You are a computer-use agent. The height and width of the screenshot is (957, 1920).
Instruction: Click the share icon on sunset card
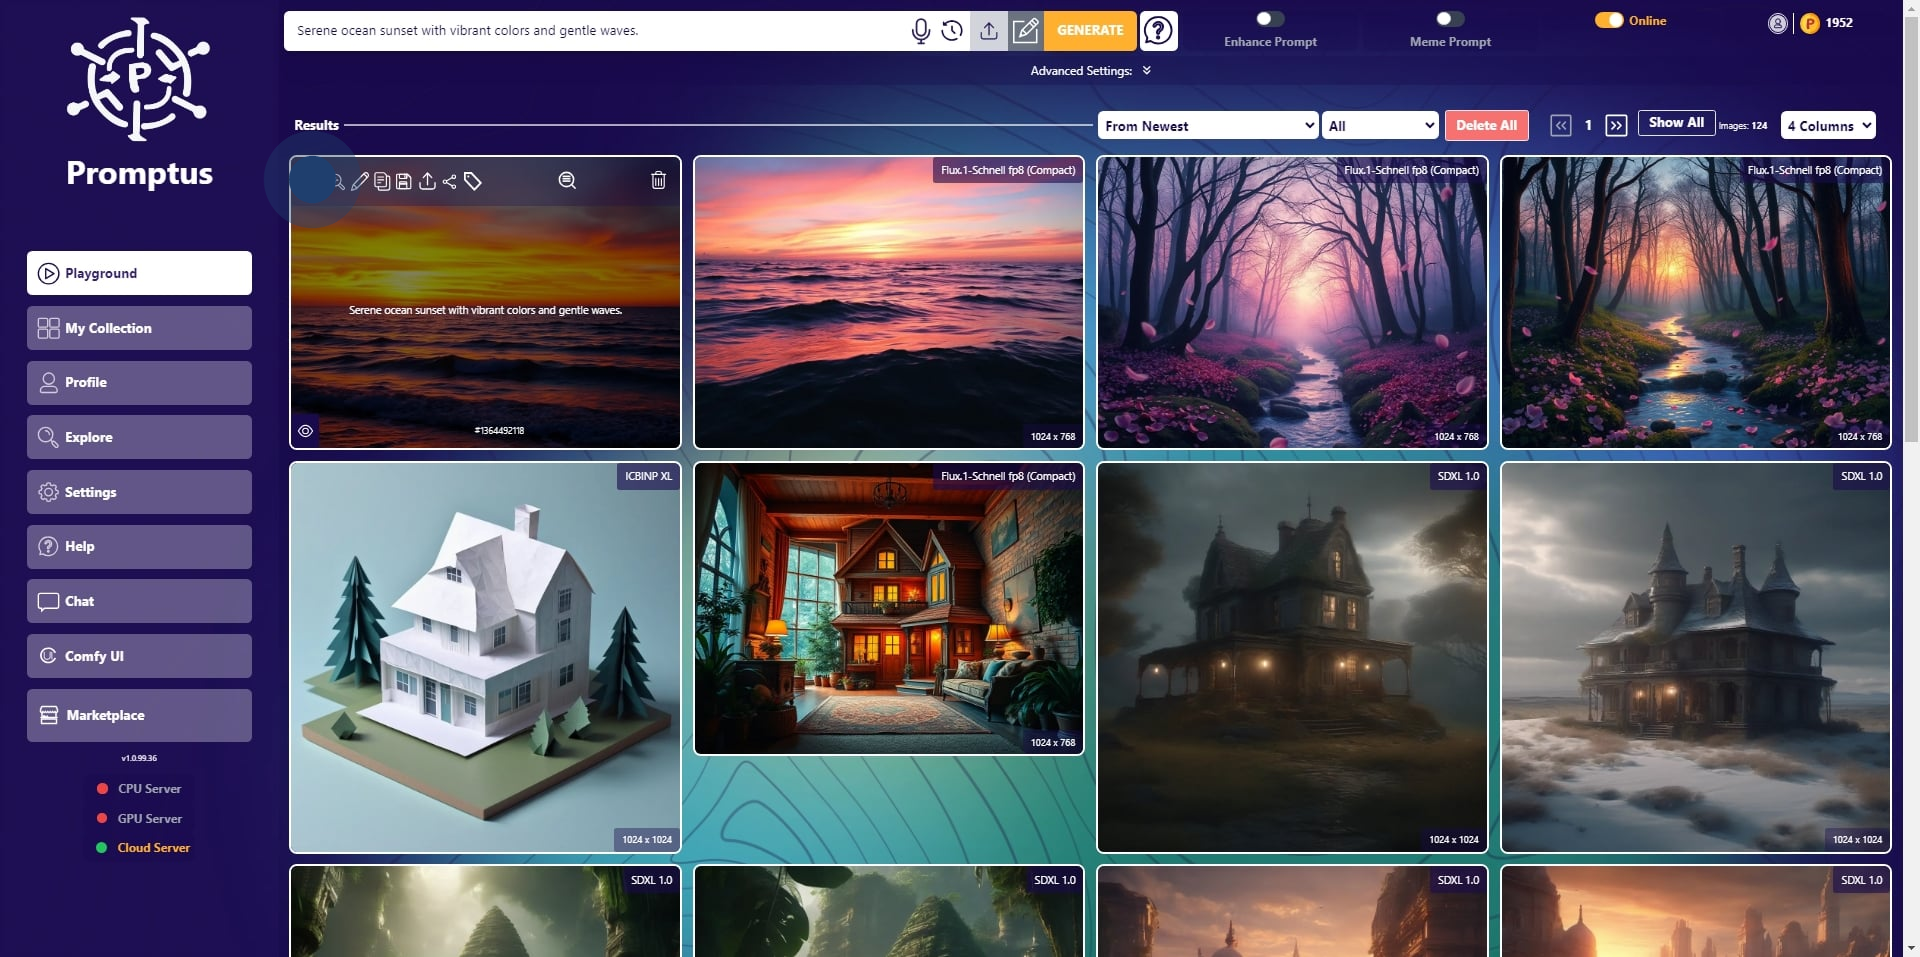(449, 181)
